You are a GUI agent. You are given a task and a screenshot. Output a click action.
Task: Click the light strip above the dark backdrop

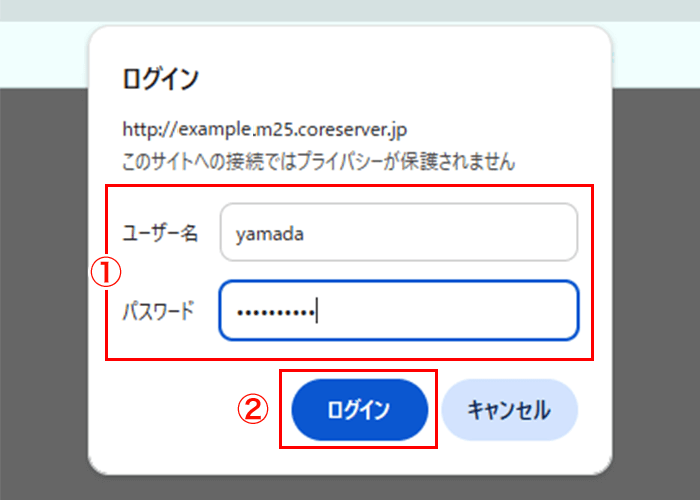[x=45, y=55]
